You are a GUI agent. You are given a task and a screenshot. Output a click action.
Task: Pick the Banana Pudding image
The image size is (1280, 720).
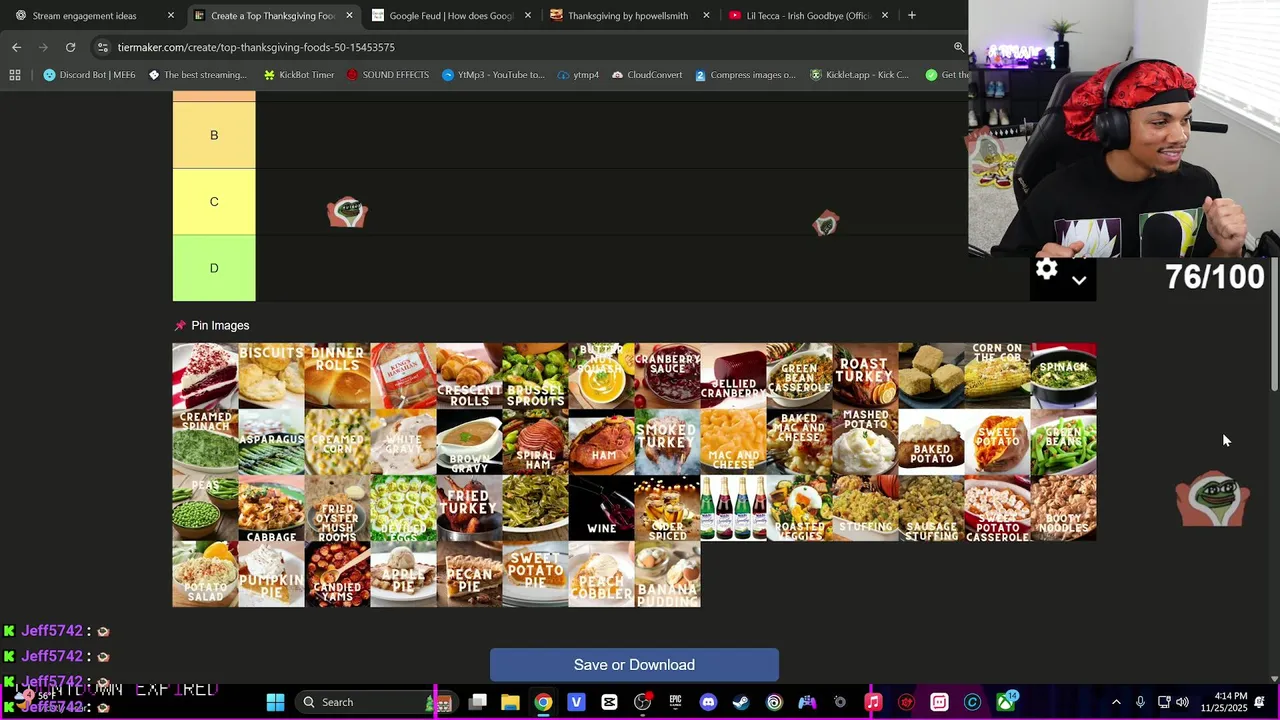667,574
